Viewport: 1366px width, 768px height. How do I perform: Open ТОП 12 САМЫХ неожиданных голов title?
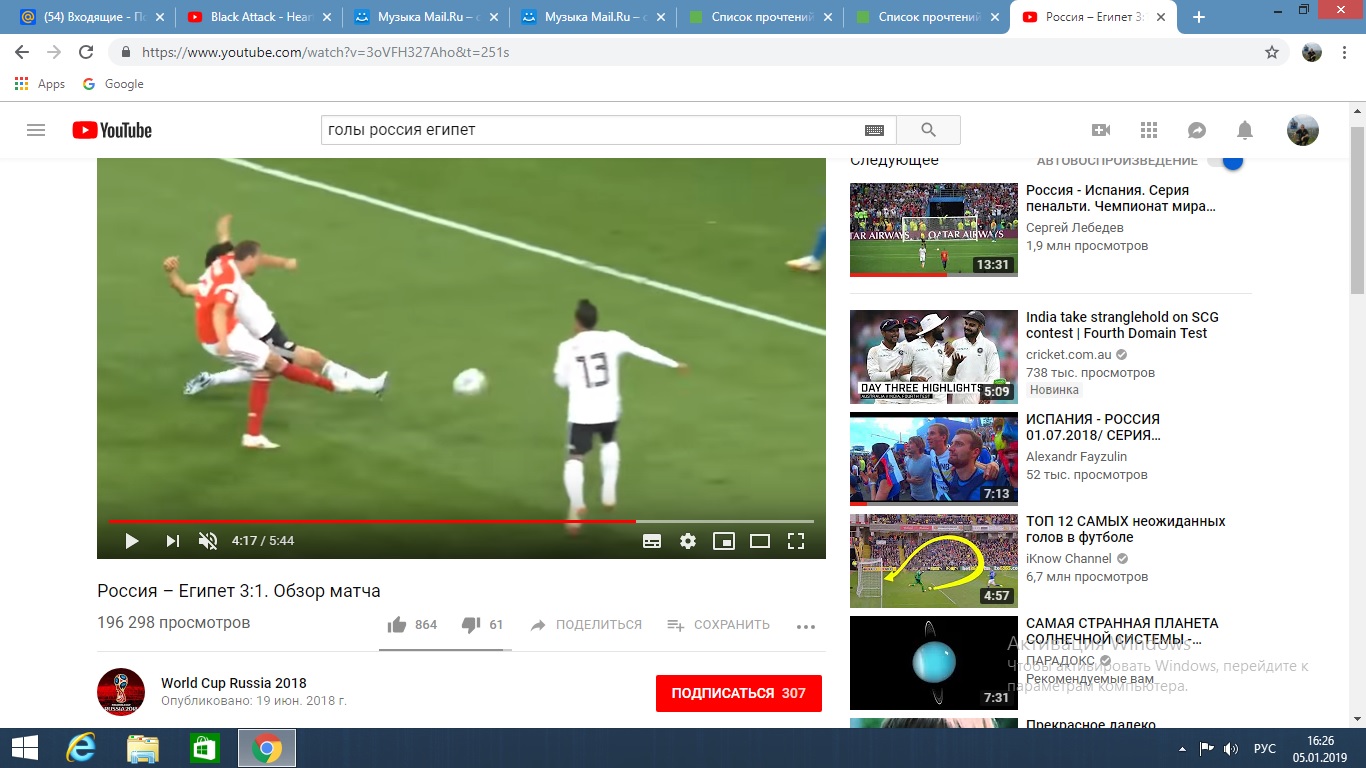click(x=1125, y=529)
